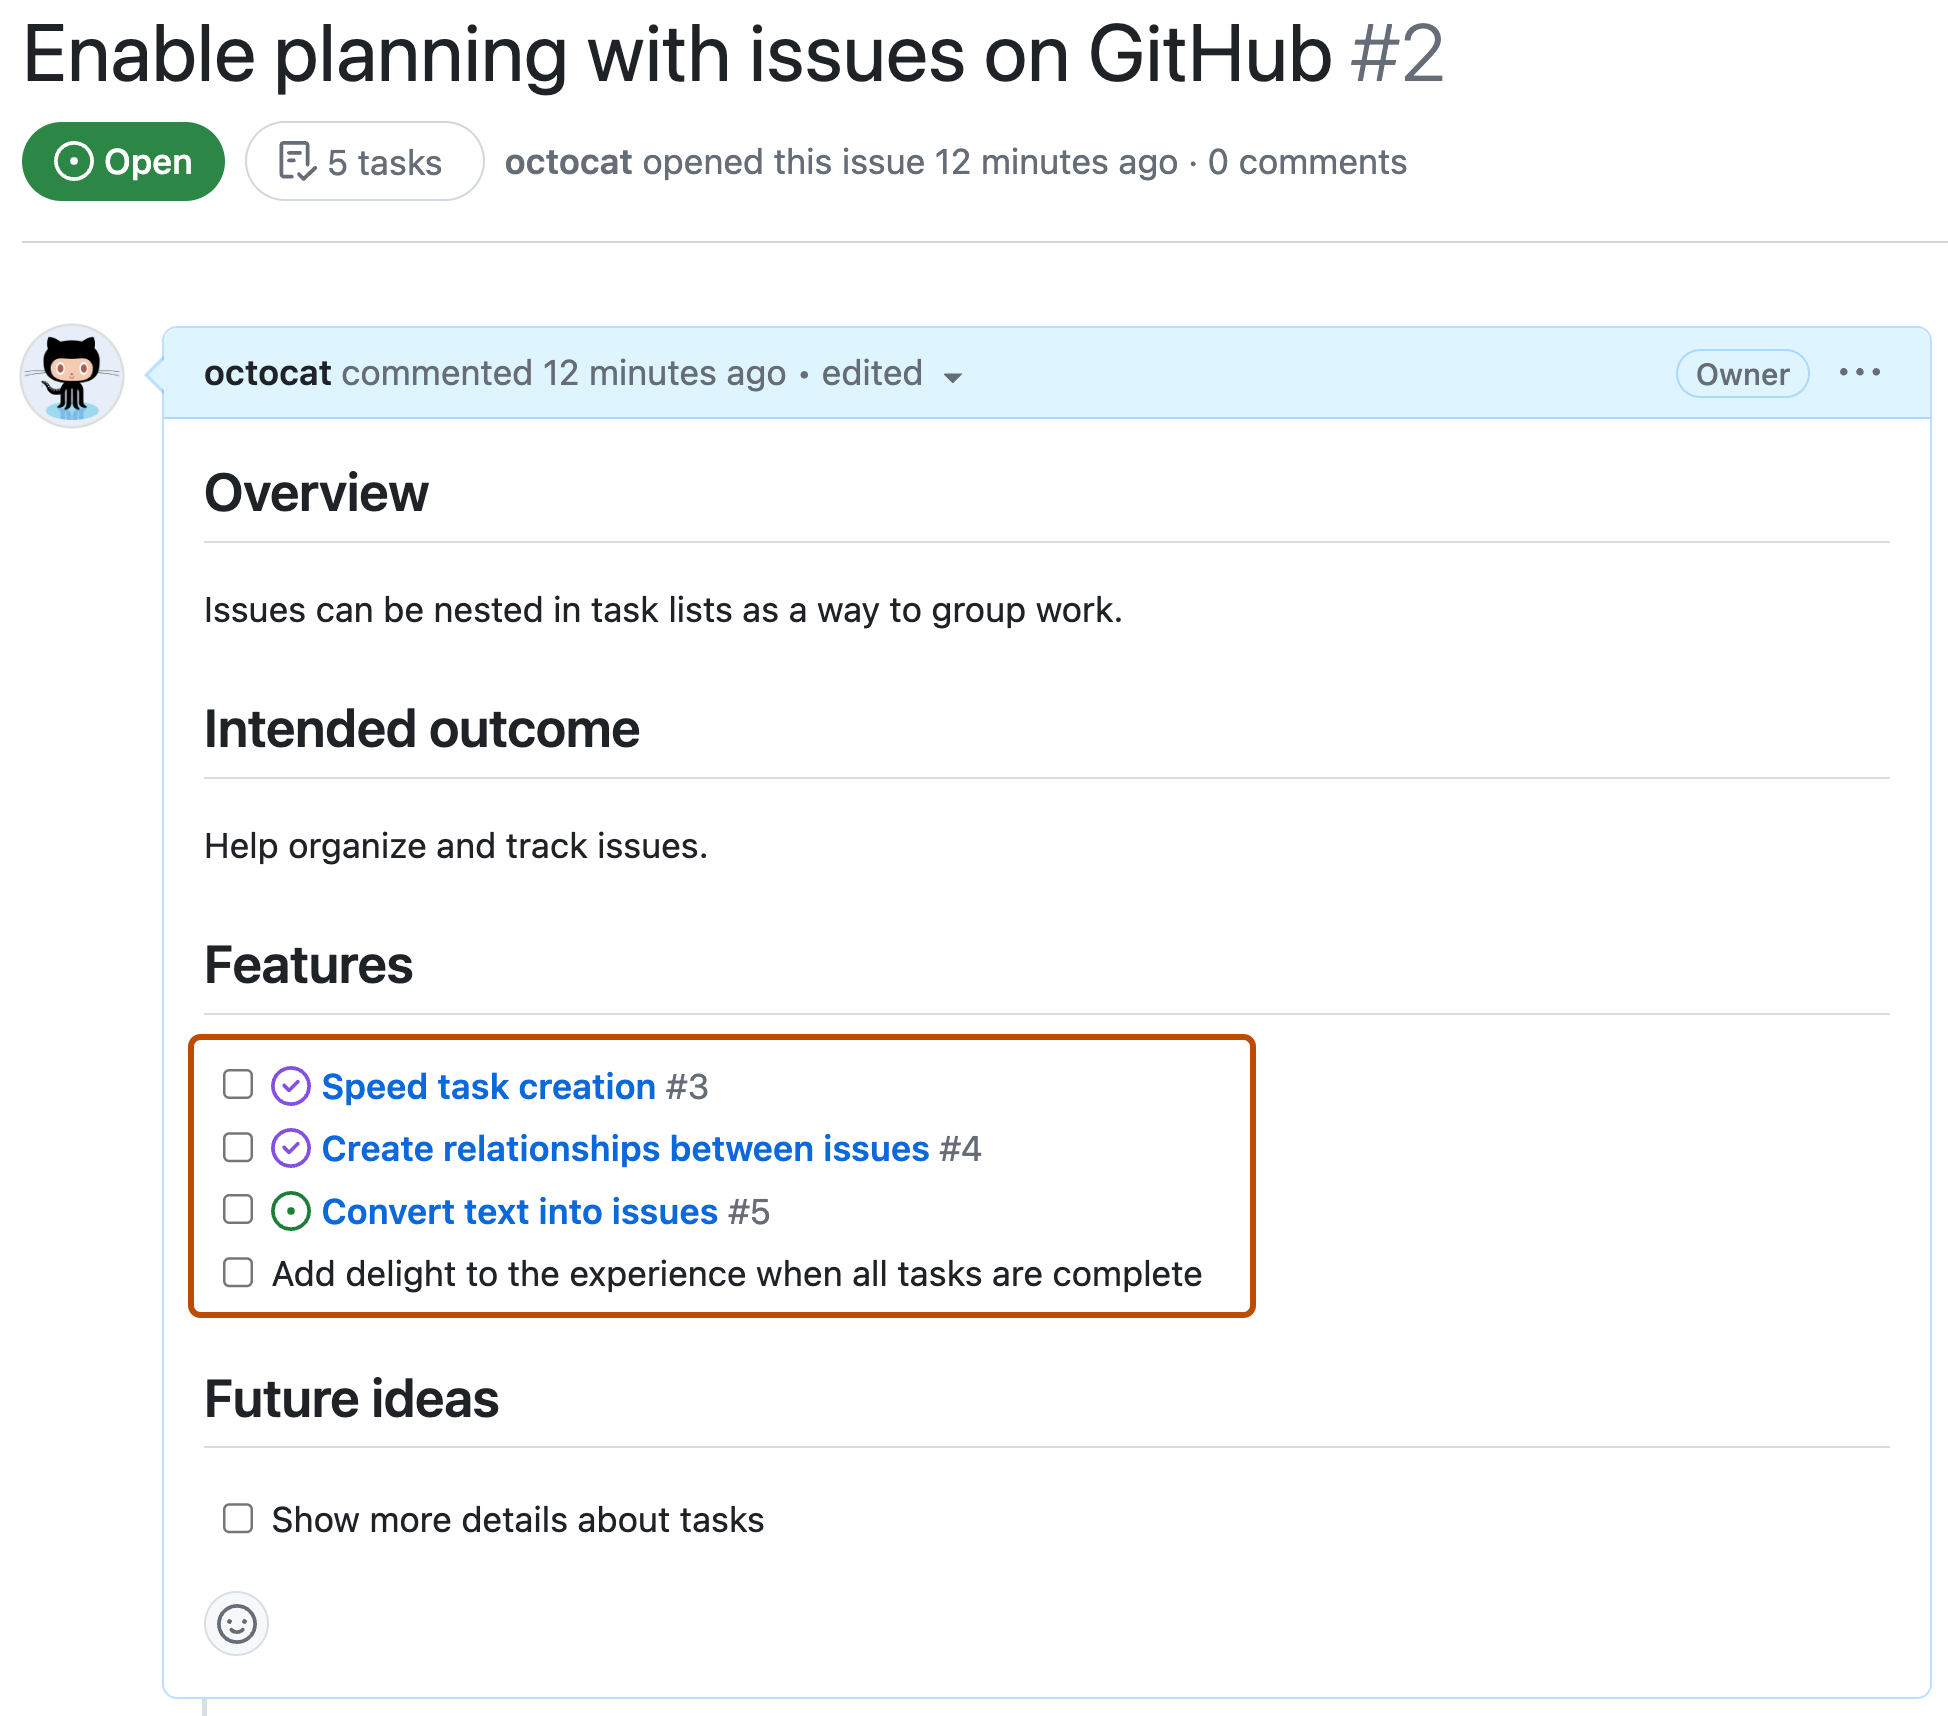This screenshot has width=1948, height=1716.
Task: Open the emoji reaction smiley icon
Action: tap(236, 1624)
